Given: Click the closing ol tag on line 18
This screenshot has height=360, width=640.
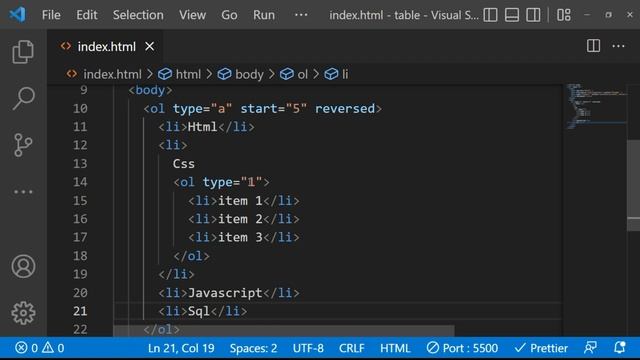Looking at the screenshot, I should 191,256.
